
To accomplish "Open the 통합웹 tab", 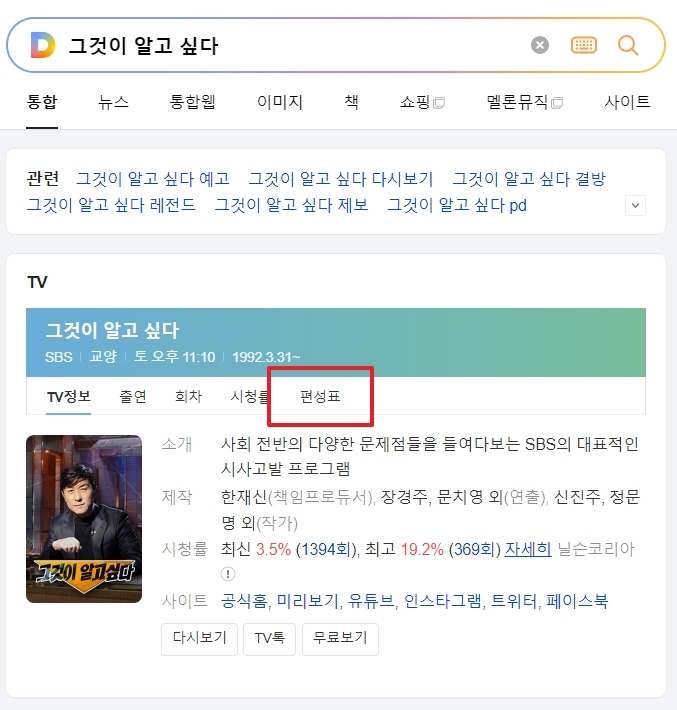I will click(192, 102).
